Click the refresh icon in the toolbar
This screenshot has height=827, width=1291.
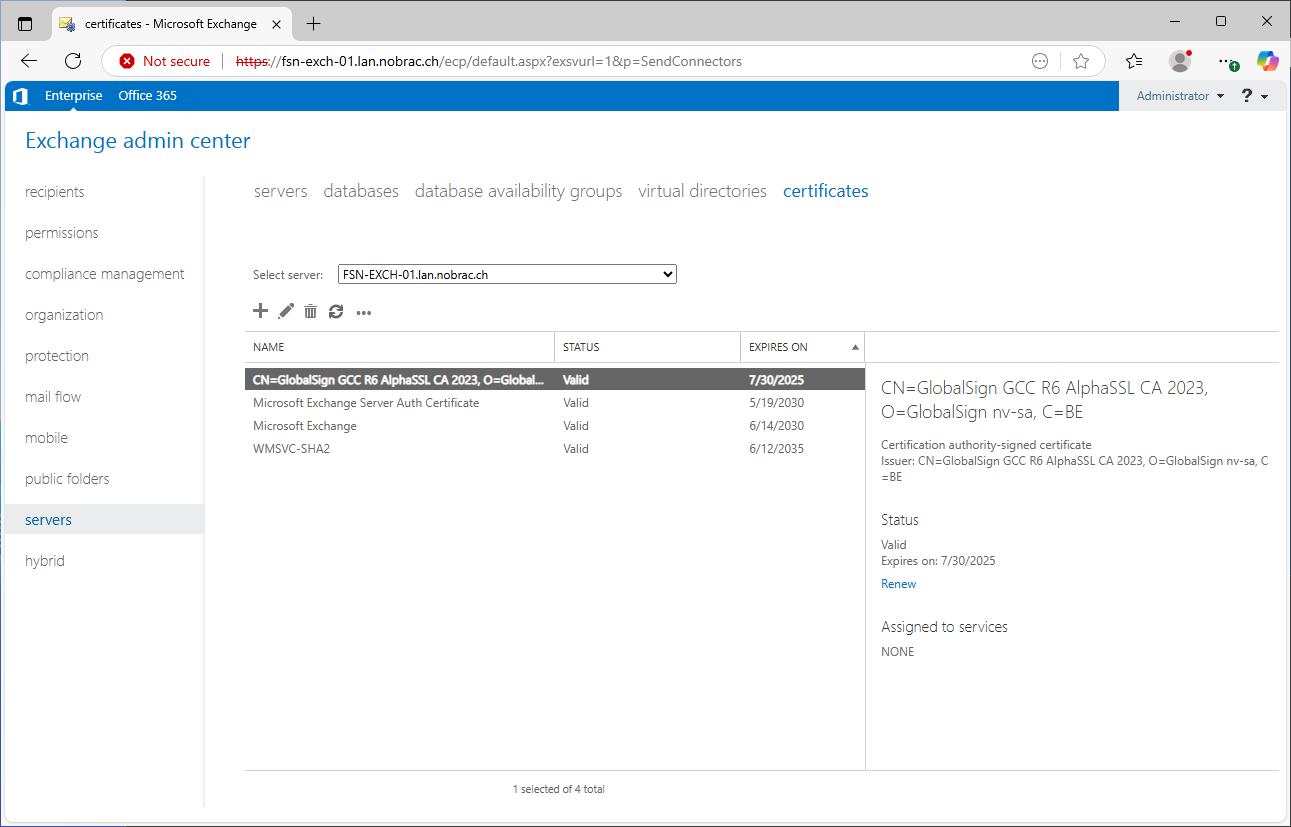[x=336, y=311]
